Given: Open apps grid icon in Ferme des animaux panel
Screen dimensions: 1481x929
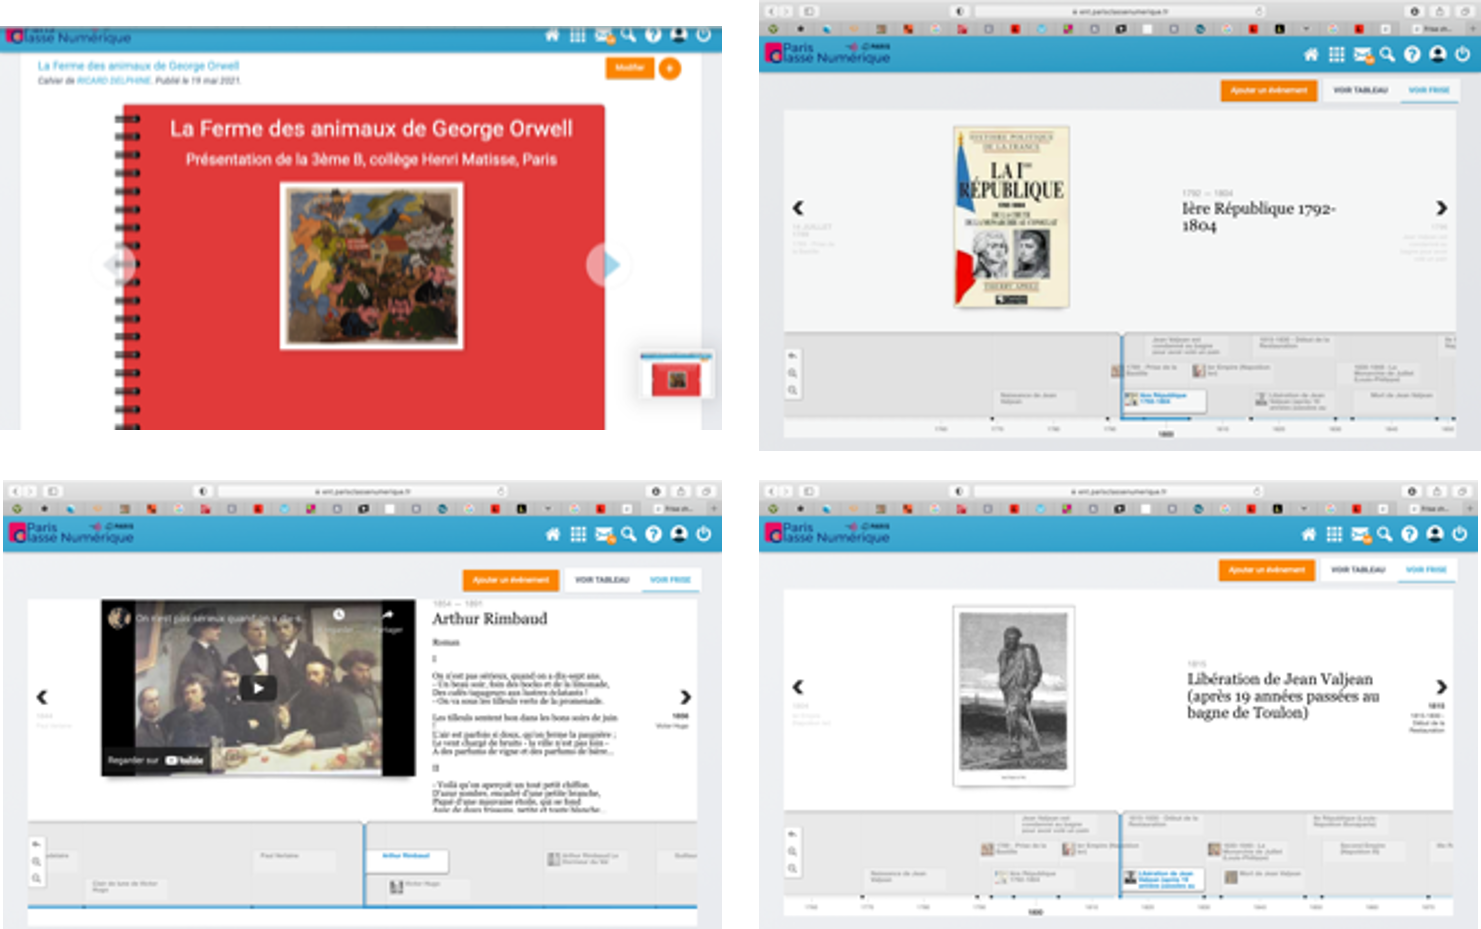Looking at the screenshot, I should coord(578,35).
